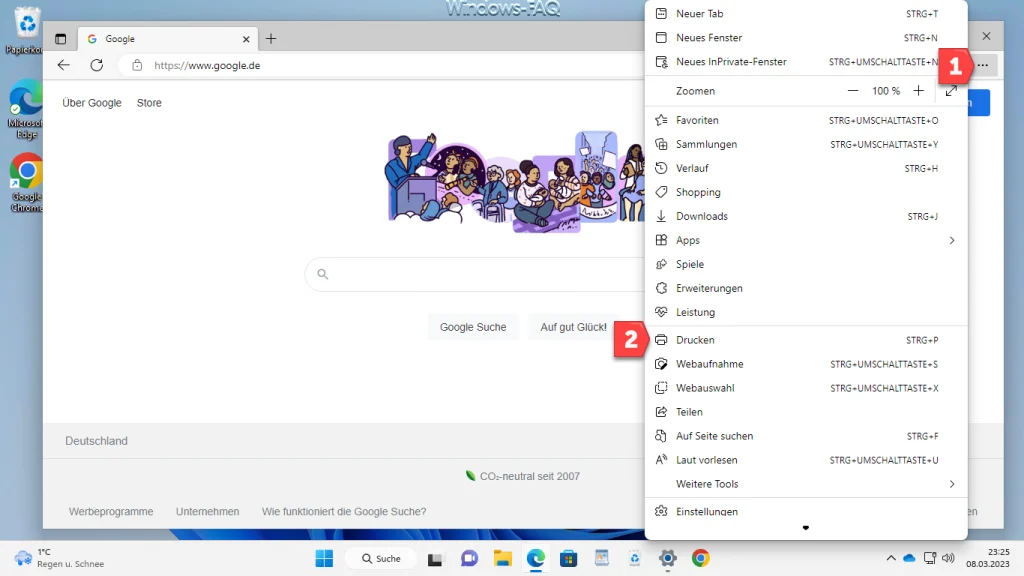Image resolution: width=1024 pixels, height=576 pixels.
Task: Click the address bar URL
Action: tap(207, 65)
